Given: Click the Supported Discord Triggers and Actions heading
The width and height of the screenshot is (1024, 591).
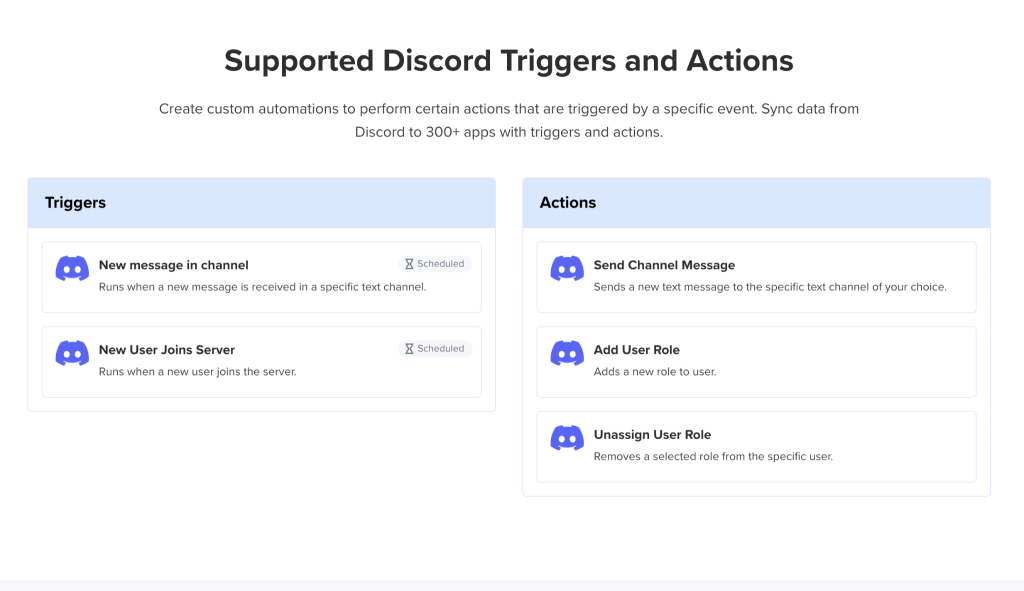Looking at the screenshot, I should [x=509, y=60].
